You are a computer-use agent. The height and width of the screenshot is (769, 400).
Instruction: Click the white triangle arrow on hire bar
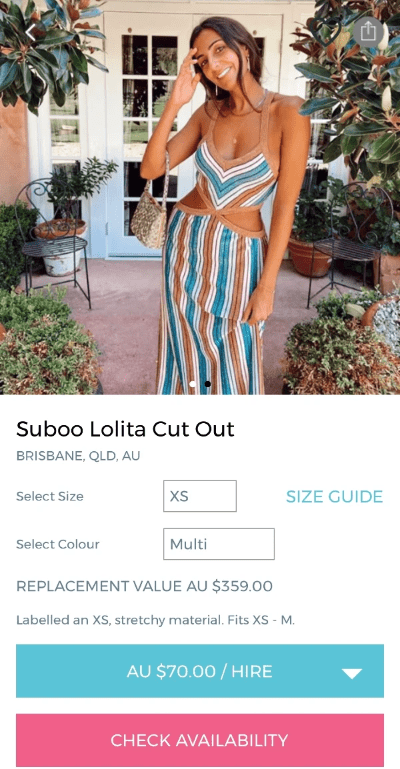351,673
